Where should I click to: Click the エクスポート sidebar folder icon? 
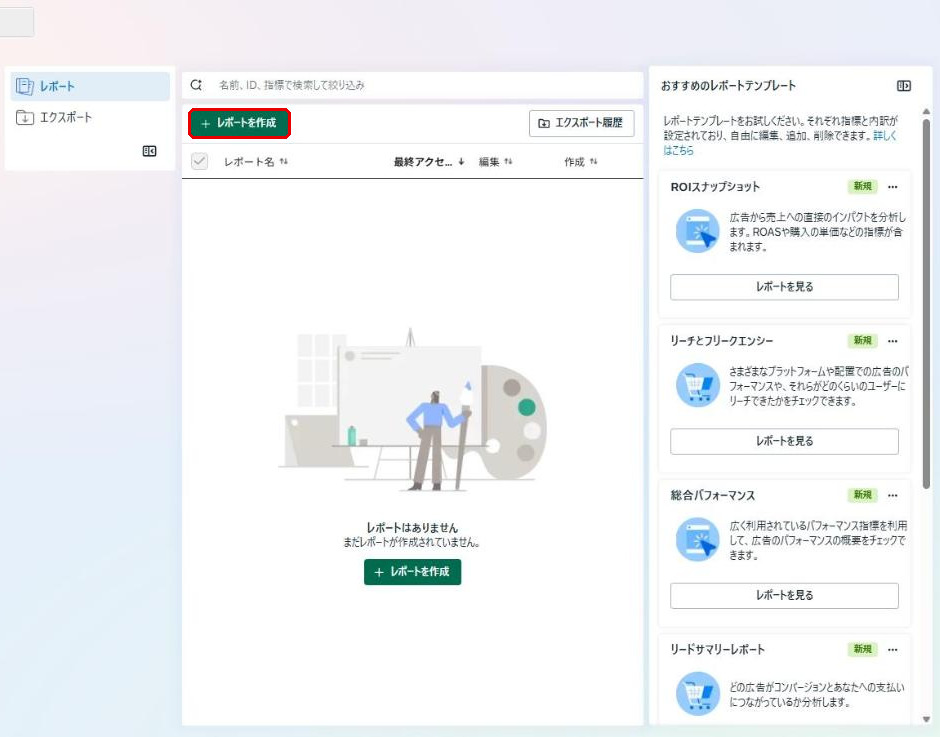[x=25, y=118]
